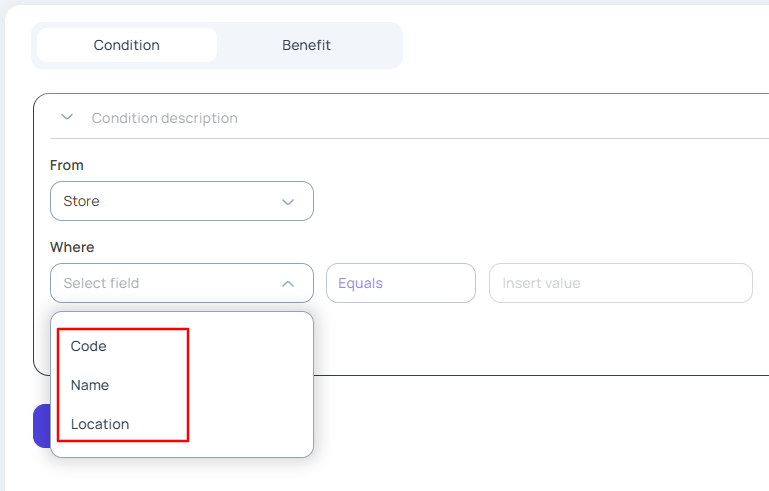Close the Select field dropdown box

(x=181, y=283)
